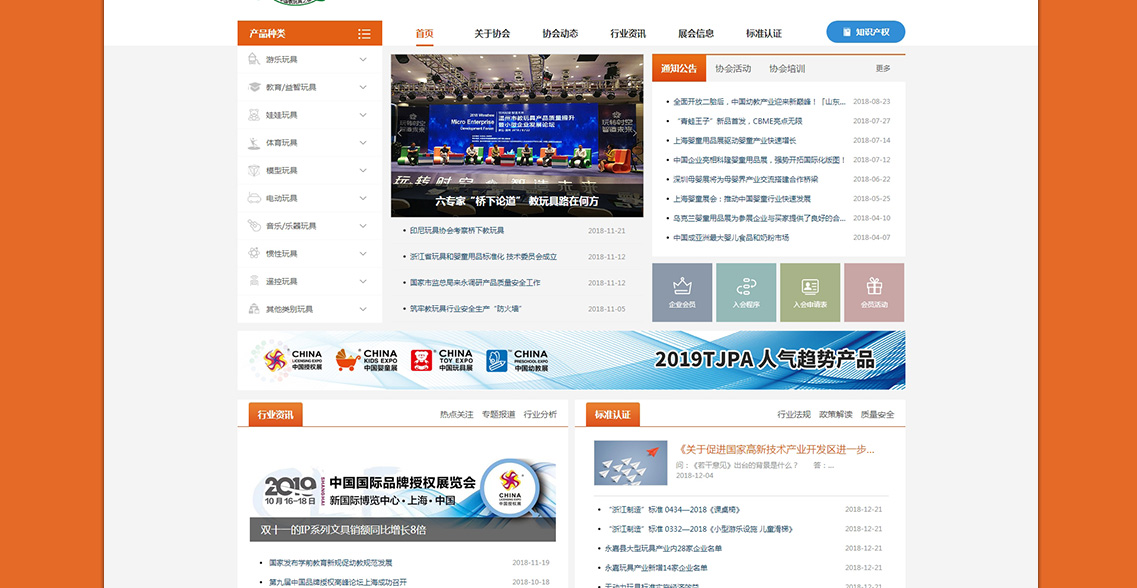Go to 展会信息 in the navigation bar
The image size is (1137, 588).
[696, 33]
